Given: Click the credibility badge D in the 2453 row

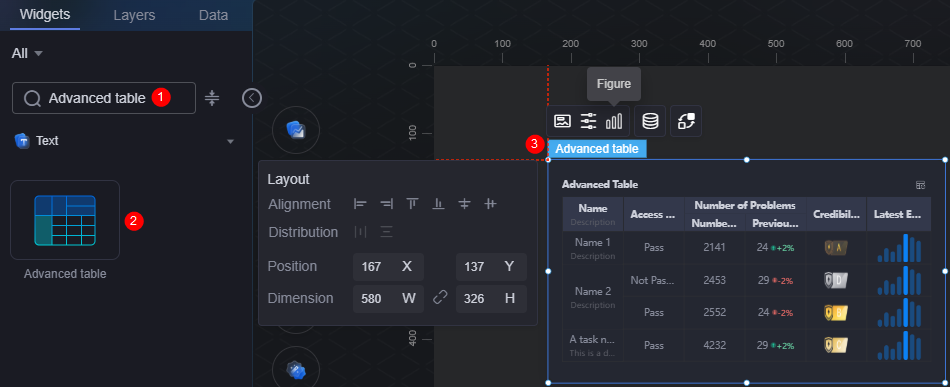Looking at the screenshot, I should pyautogui.click(x=836, y=280).
